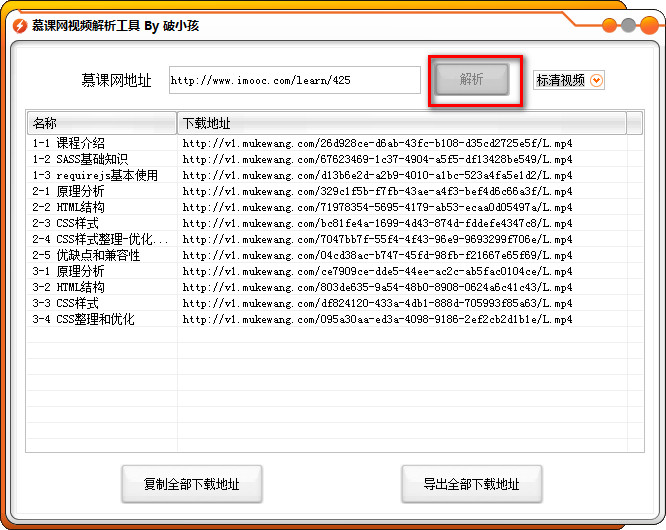Click download URL containing 803de635
This screenshot has width=666, height=530.
(377, 288)
